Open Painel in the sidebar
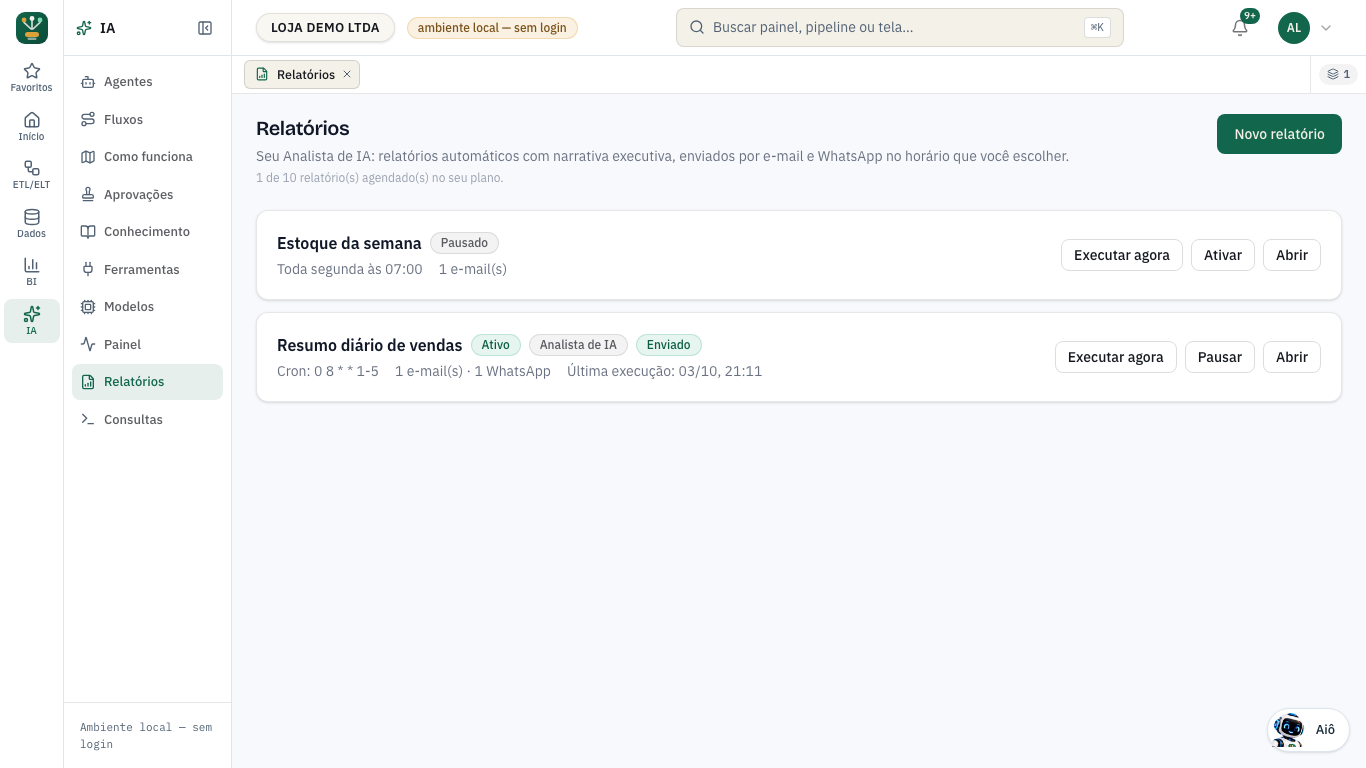 click(x=148, y=344)
